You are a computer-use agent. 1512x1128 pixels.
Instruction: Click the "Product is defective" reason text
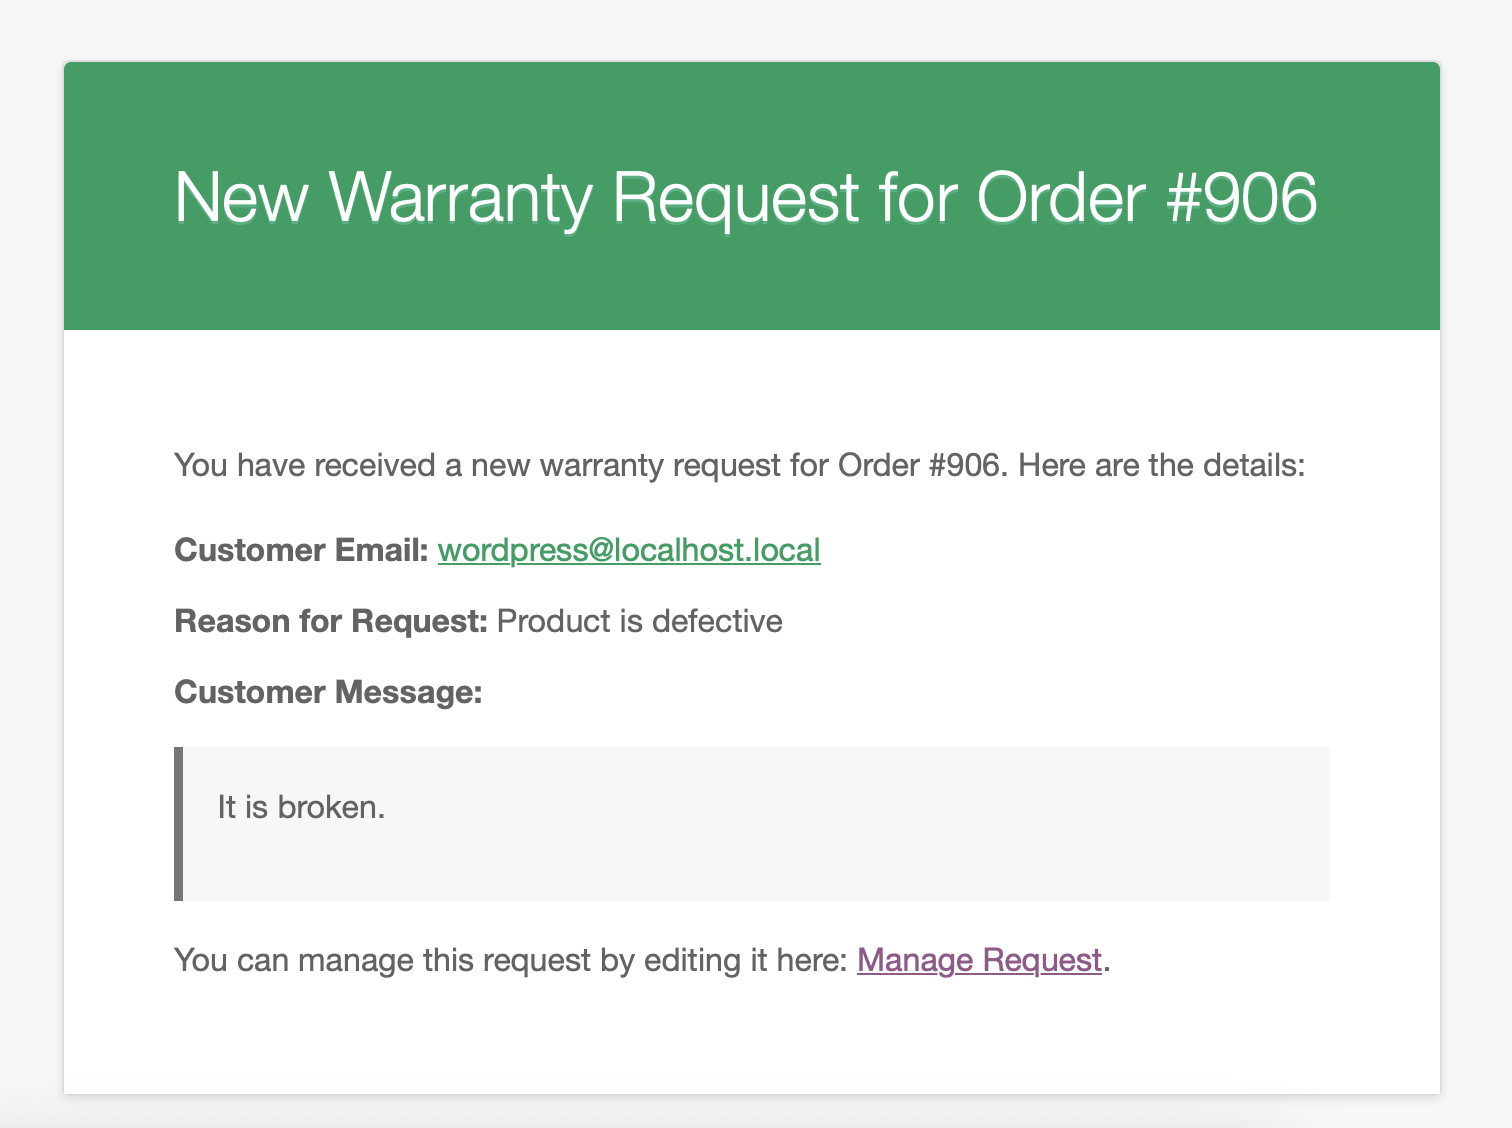click(639, 621)
